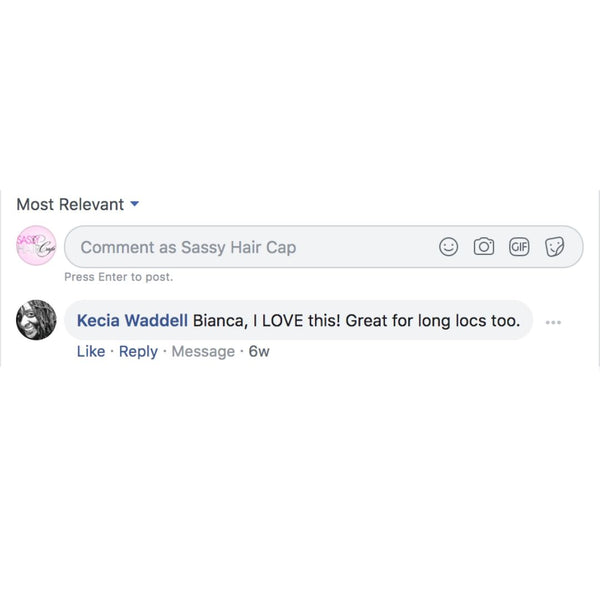This screenshot has height=600, width=600.
Task: Reply to Kecia Waddell's comment
Action: click(138, 351)
